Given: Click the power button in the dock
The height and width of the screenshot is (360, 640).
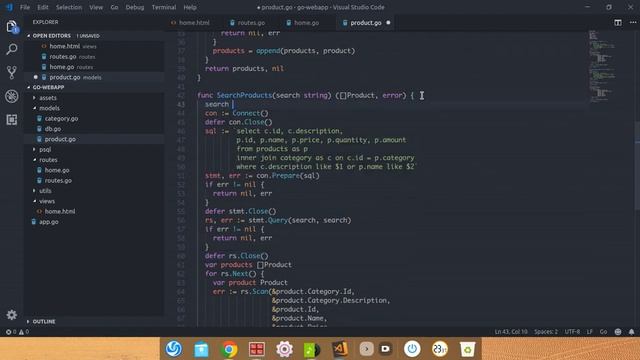Looking at the screenshot, I should [x=412, y=349].
